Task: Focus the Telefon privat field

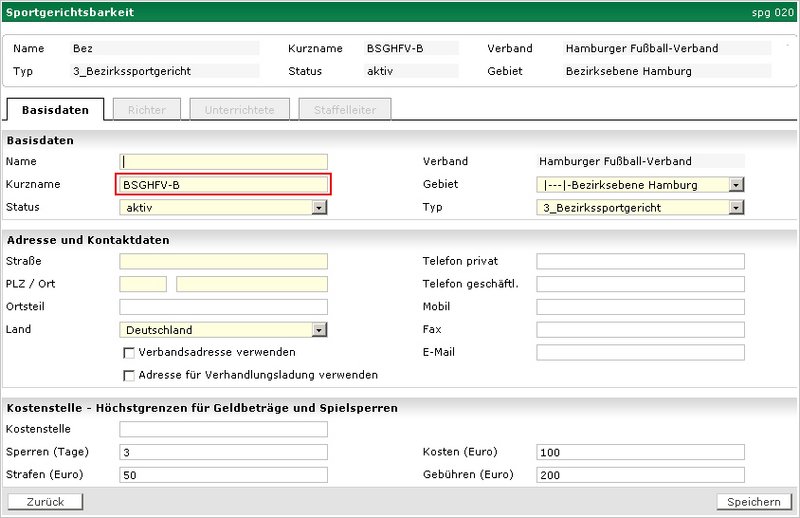Action: [640, 261]
